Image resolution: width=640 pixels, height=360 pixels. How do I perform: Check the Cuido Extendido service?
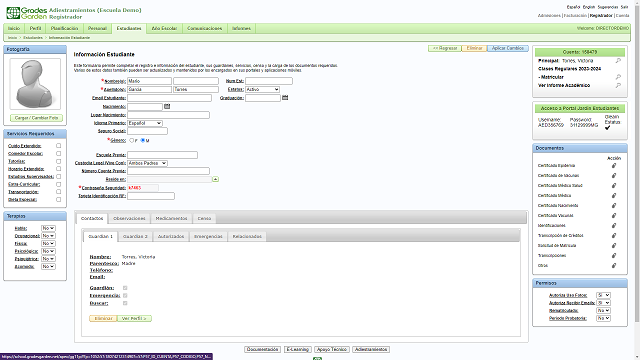(x=58, y=146)
